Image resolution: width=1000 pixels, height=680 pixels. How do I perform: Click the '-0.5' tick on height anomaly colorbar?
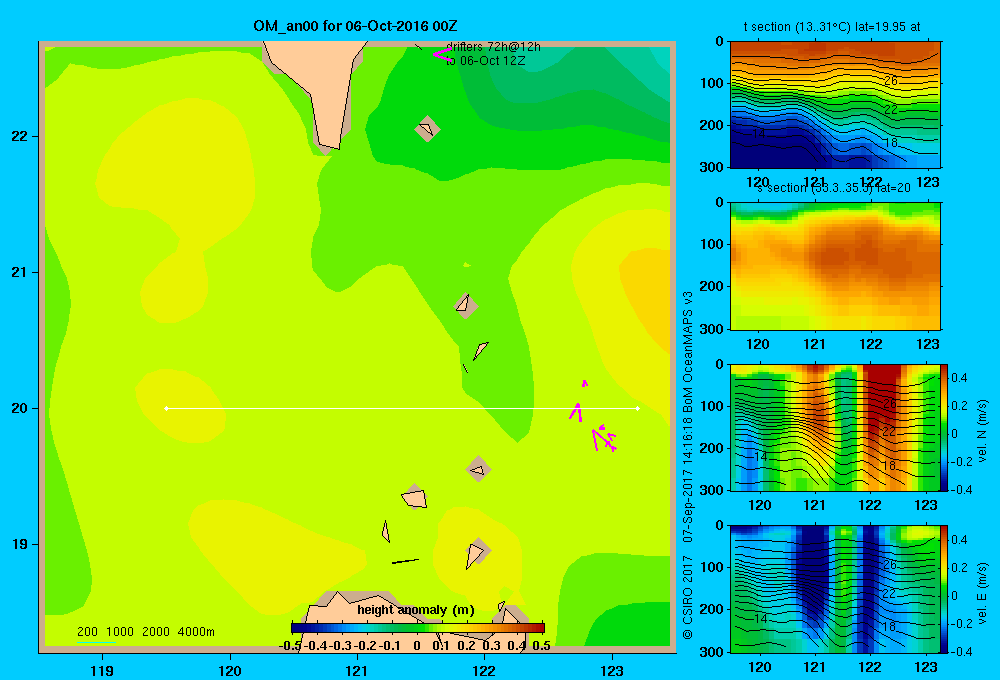pos(290,646)
